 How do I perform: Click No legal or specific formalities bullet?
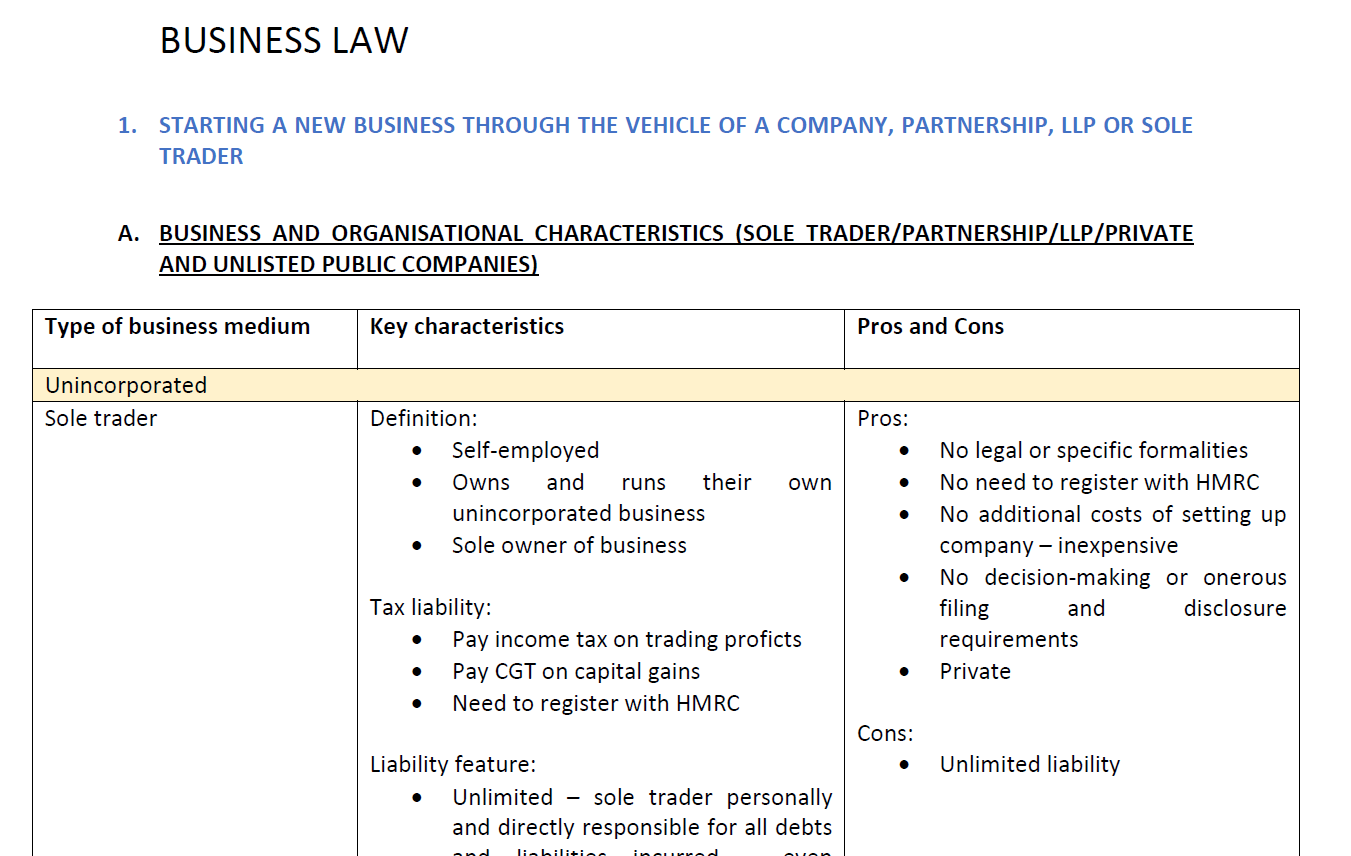tap(1094, 450)
